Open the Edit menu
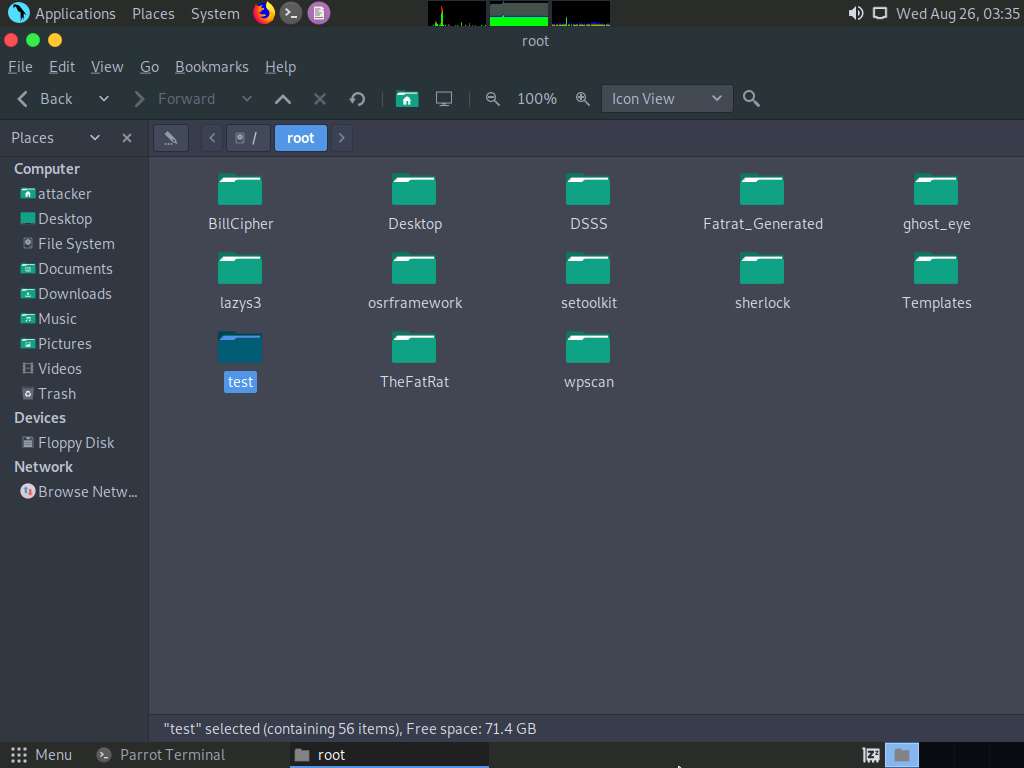The image size is (1024, 768). point(62,67)
